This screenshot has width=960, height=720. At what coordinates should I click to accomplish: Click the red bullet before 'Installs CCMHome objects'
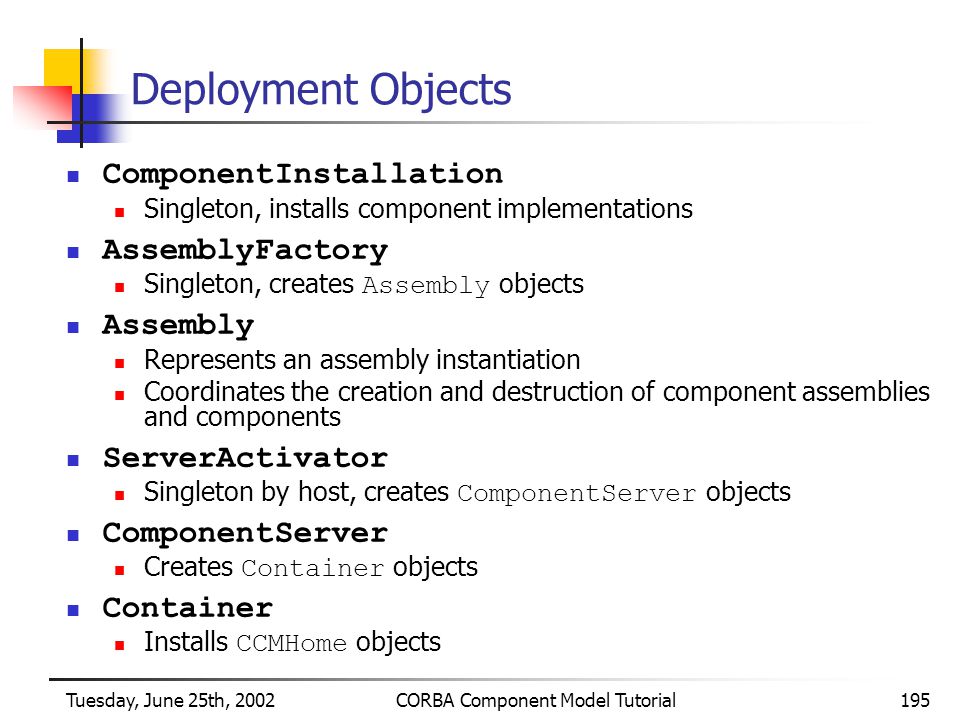120,645
